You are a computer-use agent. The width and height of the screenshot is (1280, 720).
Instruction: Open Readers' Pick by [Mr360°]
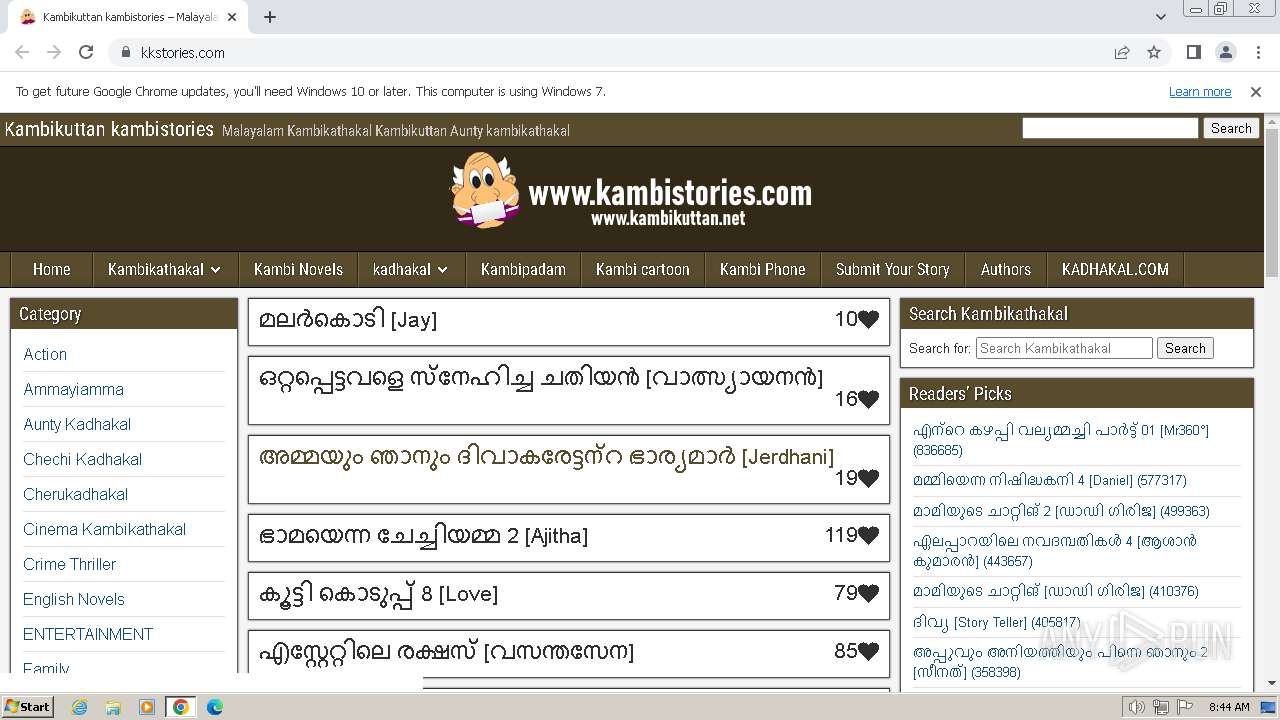click(x=1061, y=440)
